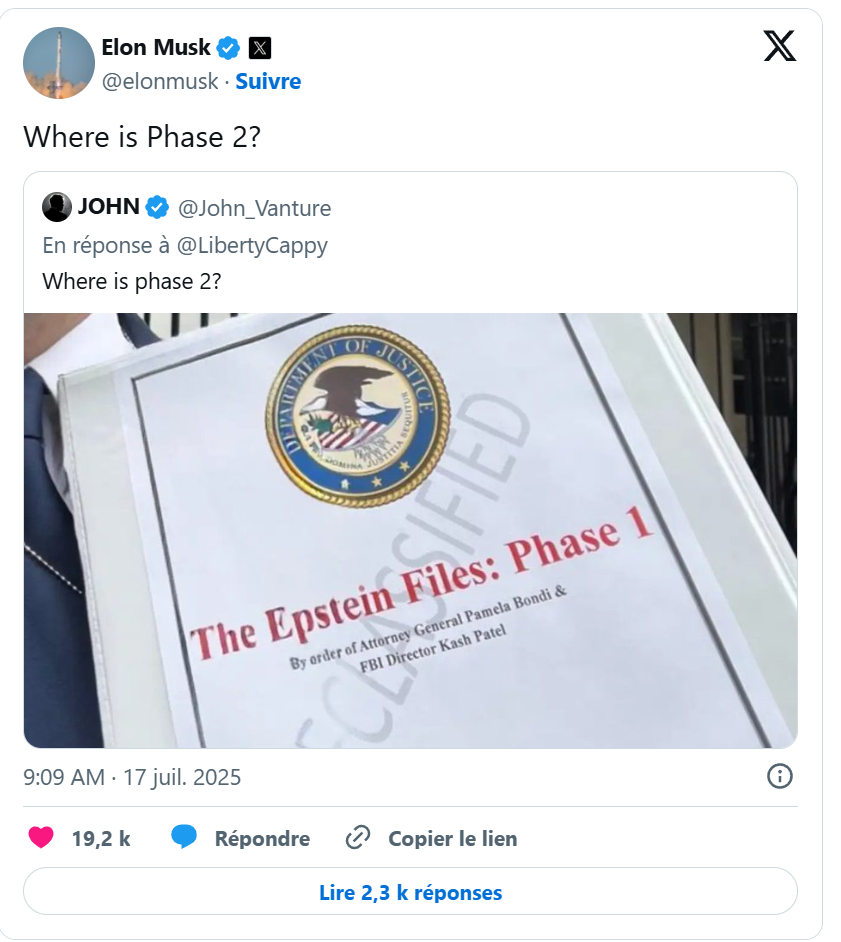Follow Elon Musk via Suivre link

click(x=268, y=81)
